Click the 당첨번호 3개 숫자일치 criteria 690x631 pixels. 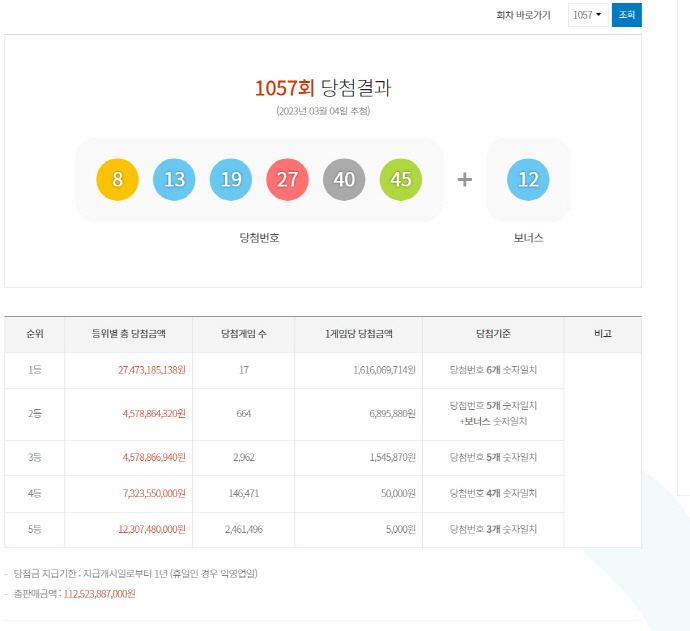[493, 529]
